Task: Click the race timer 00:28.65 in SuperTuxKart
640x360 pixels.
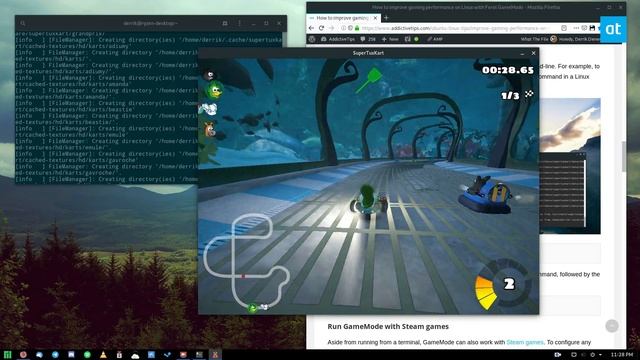Action: [508, 70]
